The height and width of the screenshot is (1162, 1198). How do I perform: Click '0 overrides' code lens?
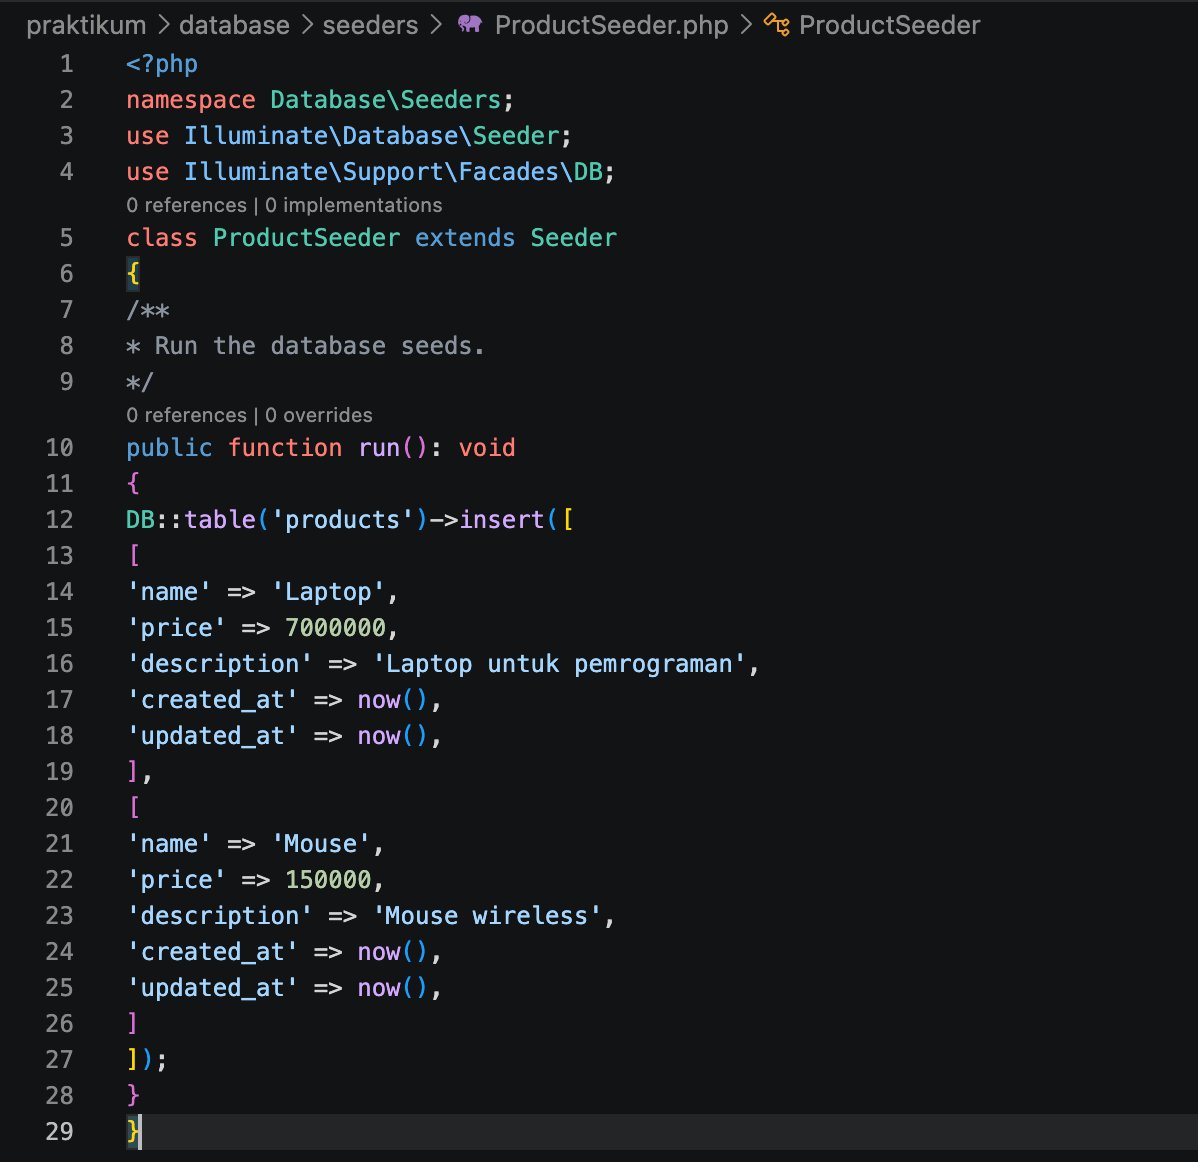(x=319, y=415)
